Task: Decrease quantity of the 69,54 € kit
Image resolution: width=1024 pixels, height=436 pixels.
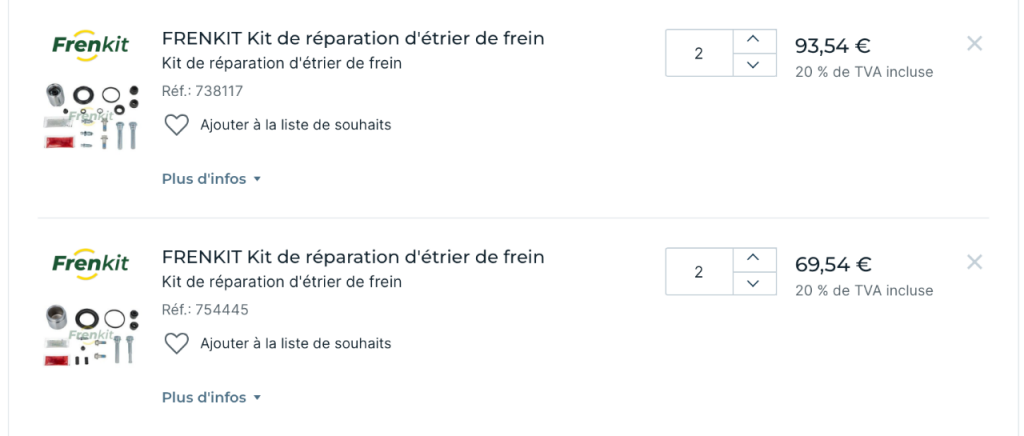Action: 754,283
